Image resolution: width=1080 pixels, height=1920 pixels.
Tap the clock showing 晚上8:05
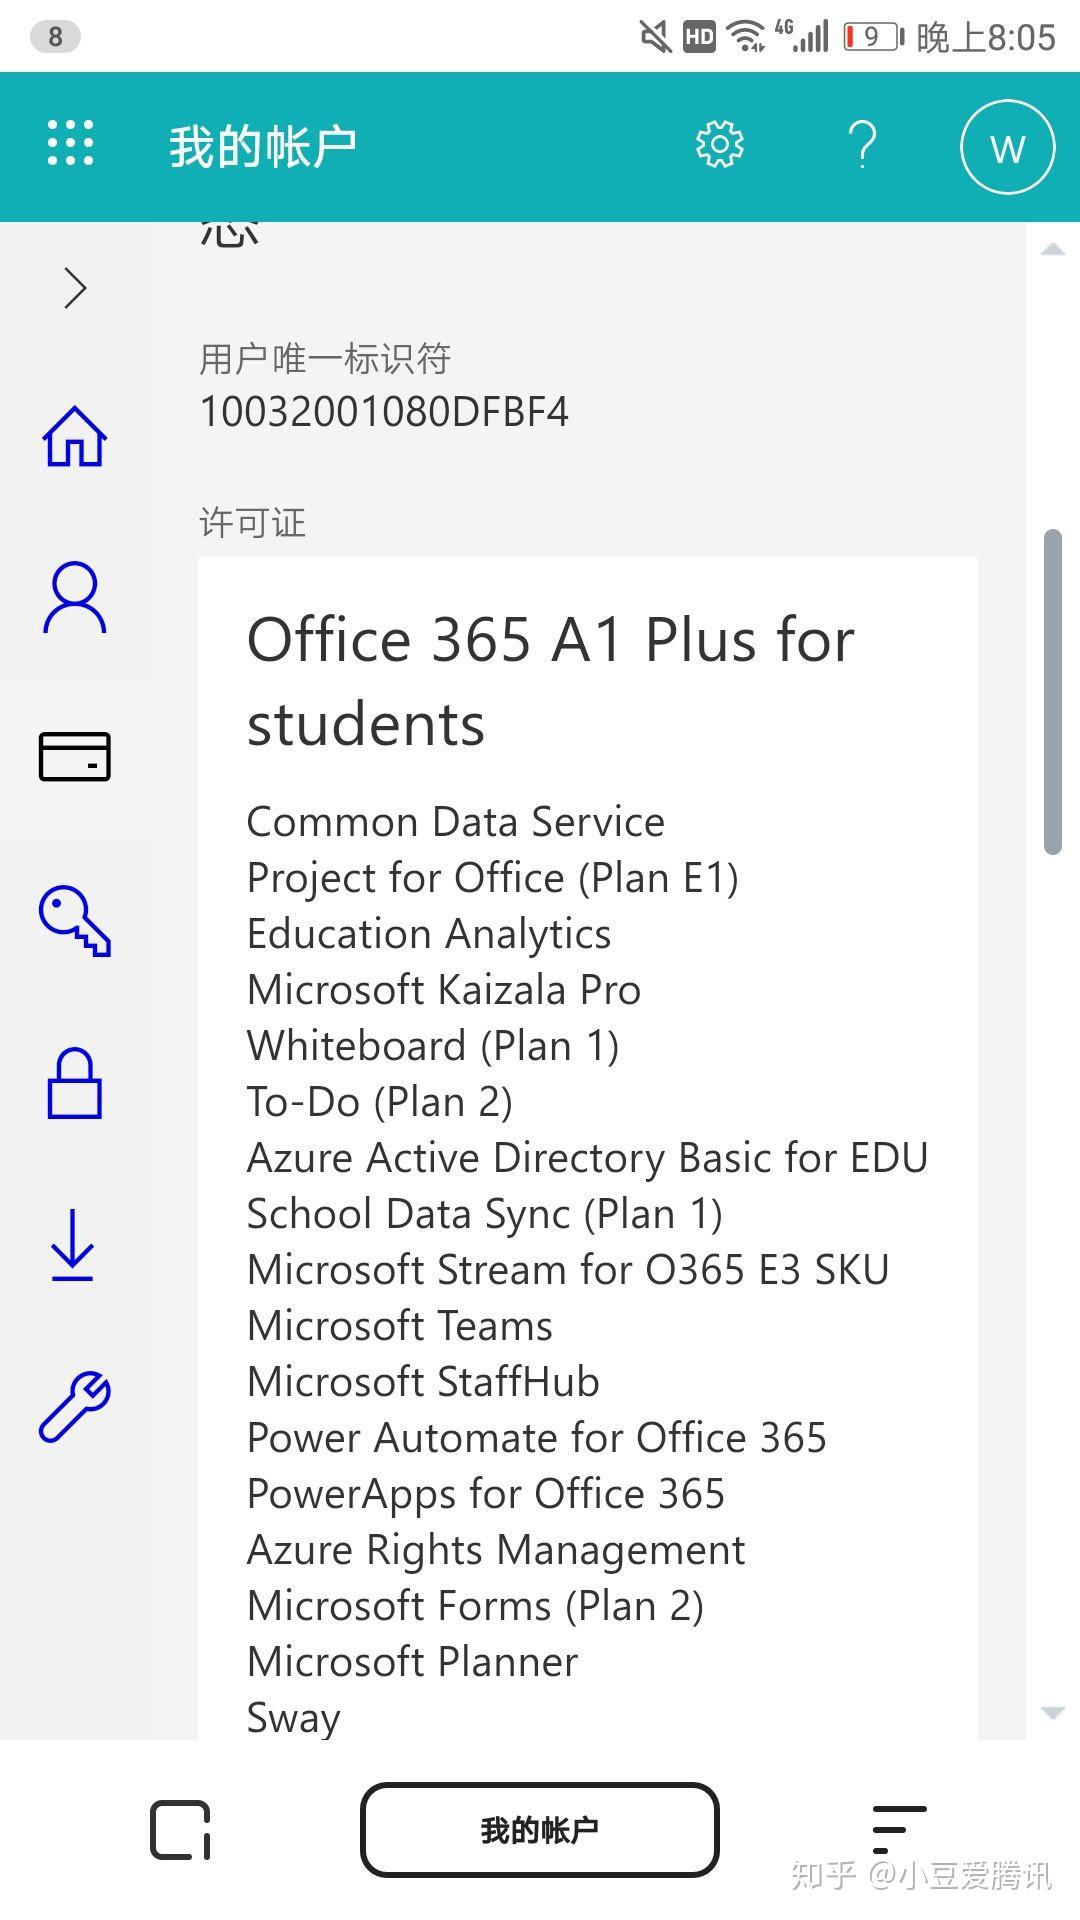coord(985,37)
